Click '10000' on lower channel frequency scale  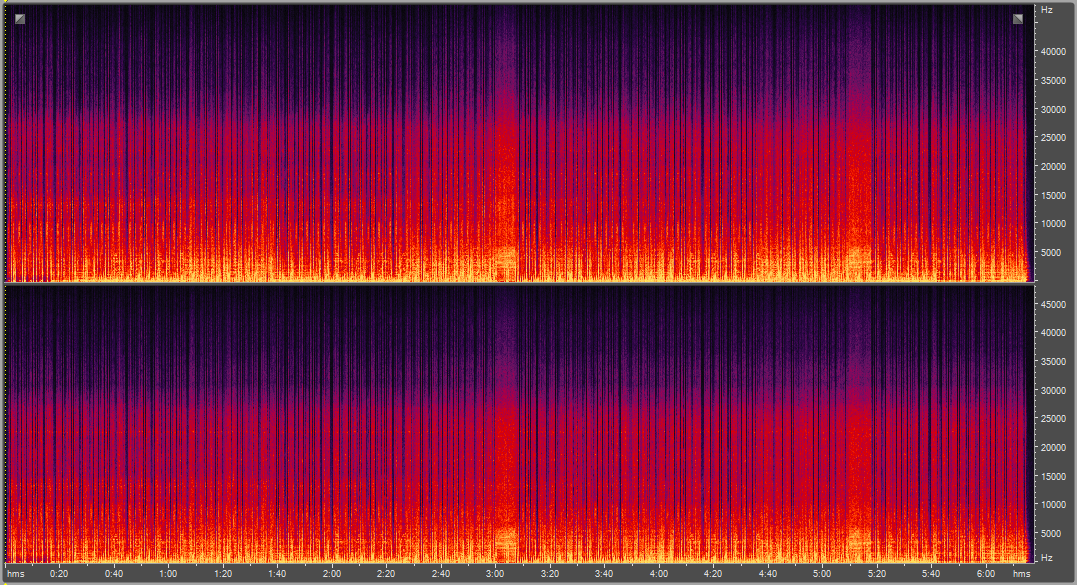click(x=1053, y=504)
